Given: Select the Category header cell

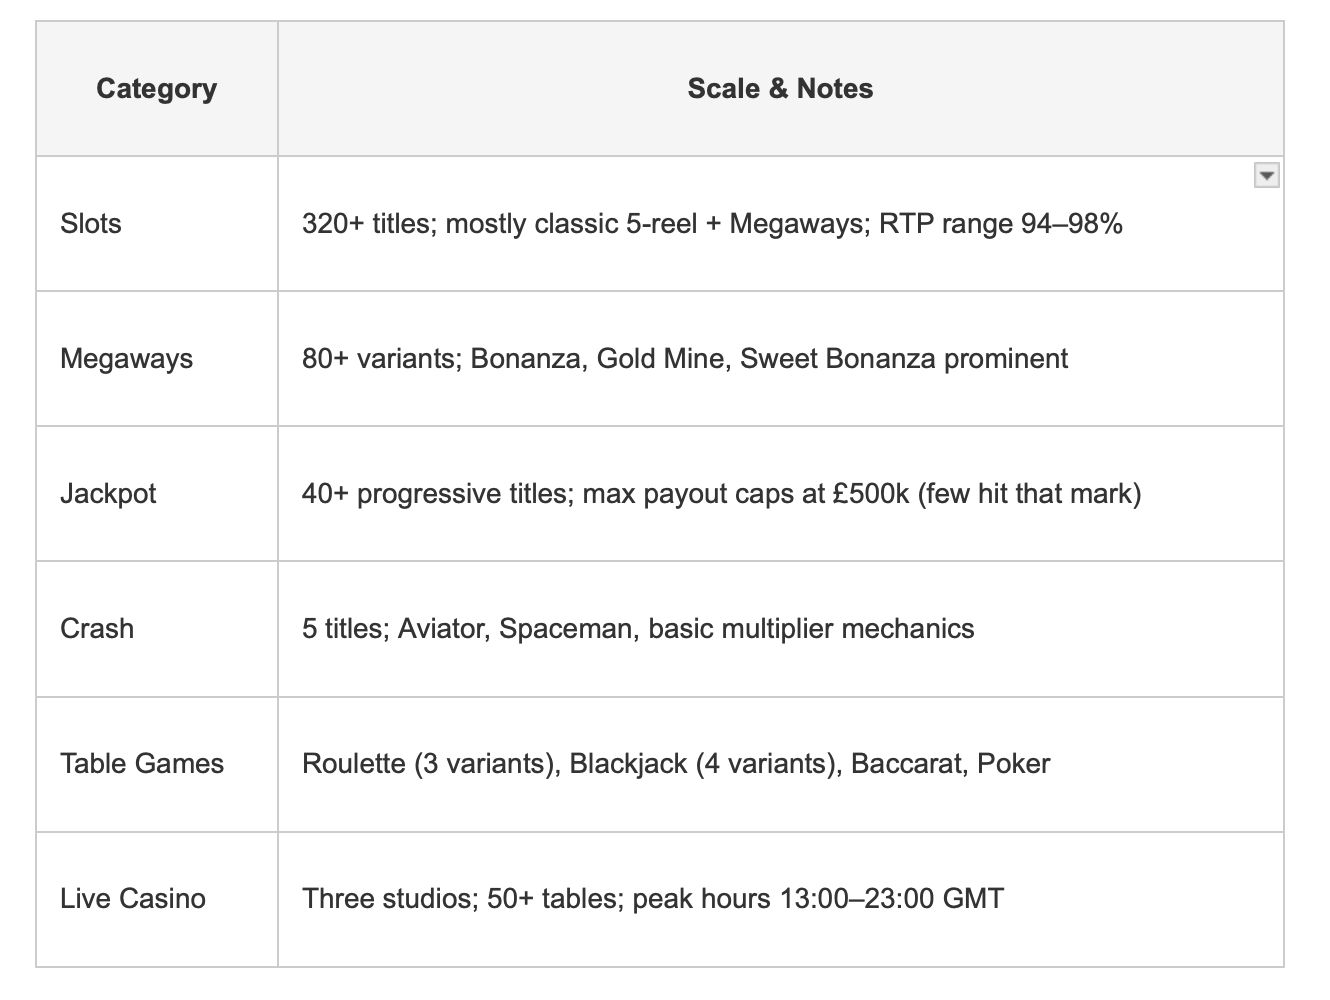Looking at the screenshot, I should tap(157, 89).
